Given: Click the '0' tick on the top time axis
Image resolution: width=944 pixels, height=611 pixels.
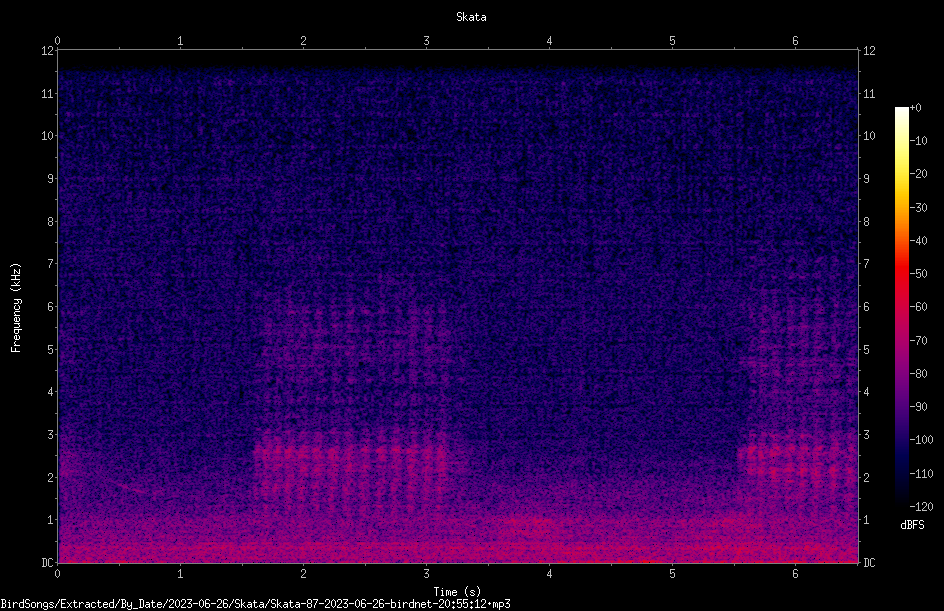Looking at the screenshot, I should click(57, 41).
